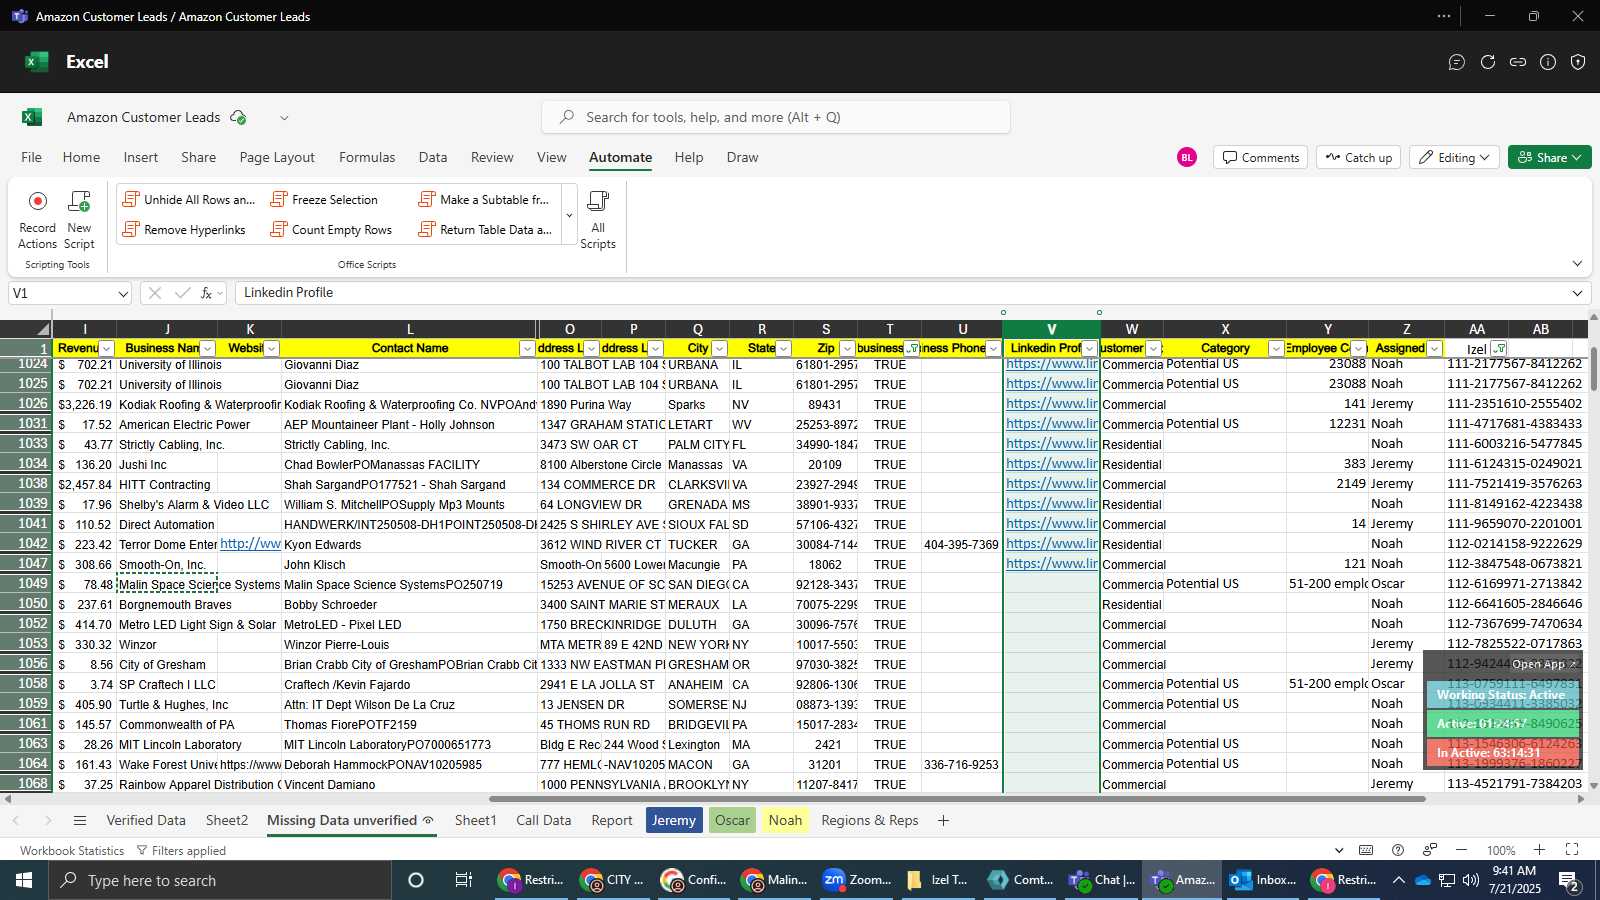This screenshot has width=1600, height=900.
Task: Click the refresh icon in the Teams header
Action: point(1488,62)
